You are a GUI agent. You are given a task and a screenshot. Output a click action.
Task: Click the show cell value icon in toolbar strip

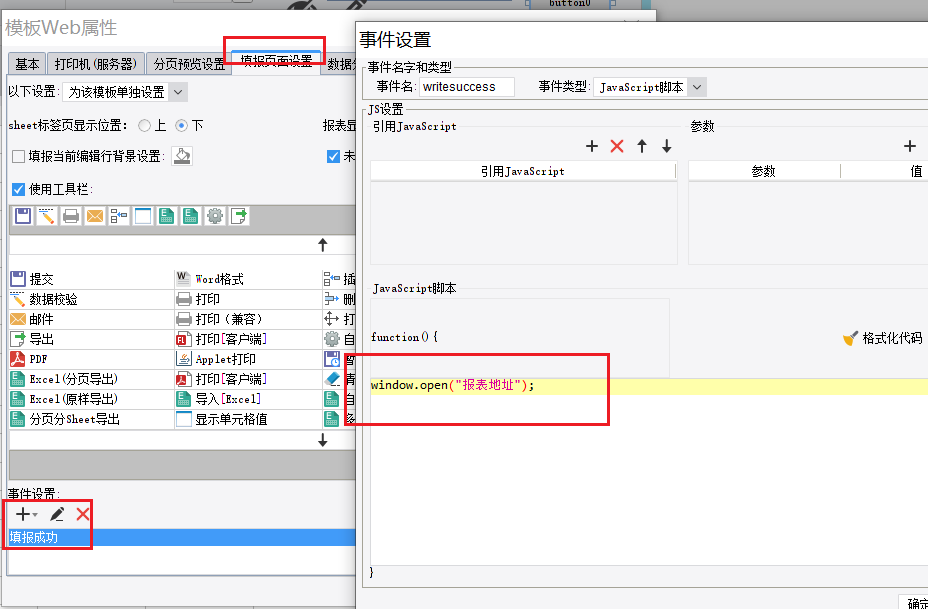click(x=143, y=216)
